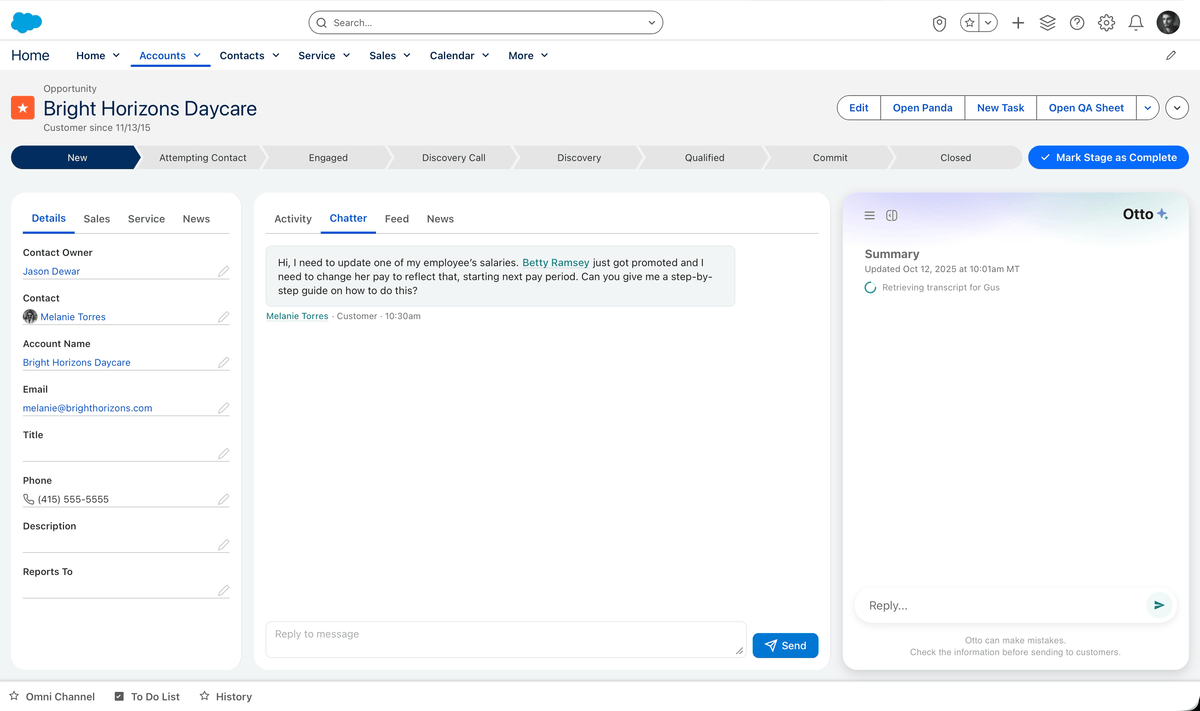Open dropdown arrow beside Open QA Sheet
This screenshot has height=711, width=1200.
1148,108
